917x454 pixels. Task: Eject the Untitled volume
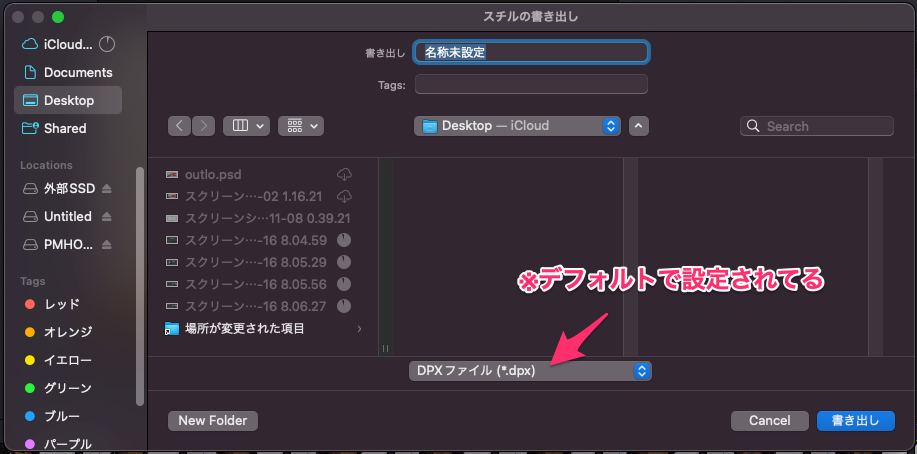pyautogui.click(x=106, y=216)
